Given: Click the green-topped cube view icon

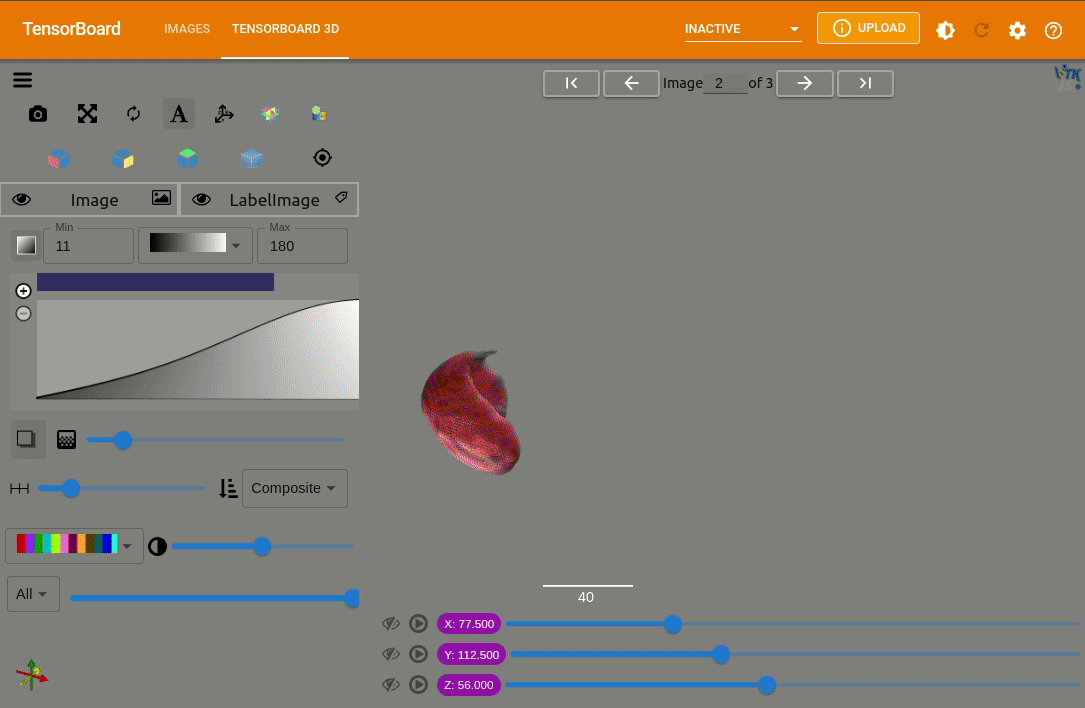Looking at the screenshot, I should [x=187, y=157].
